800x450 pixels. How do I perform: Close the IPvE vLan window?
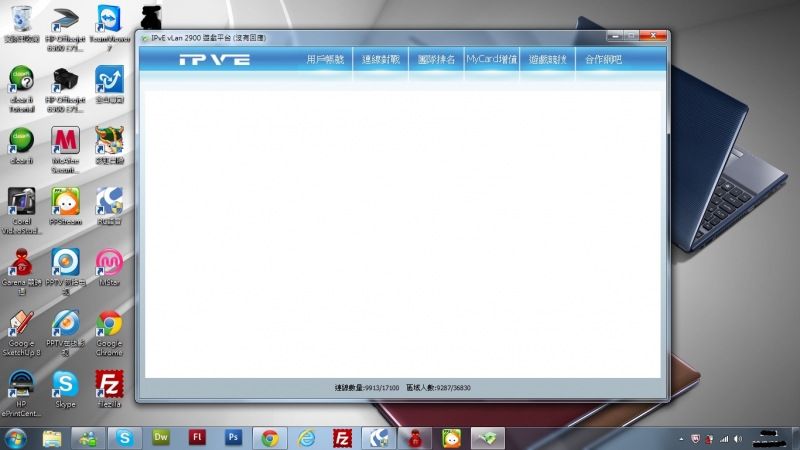pyautogui.click(x=653, y=35)
